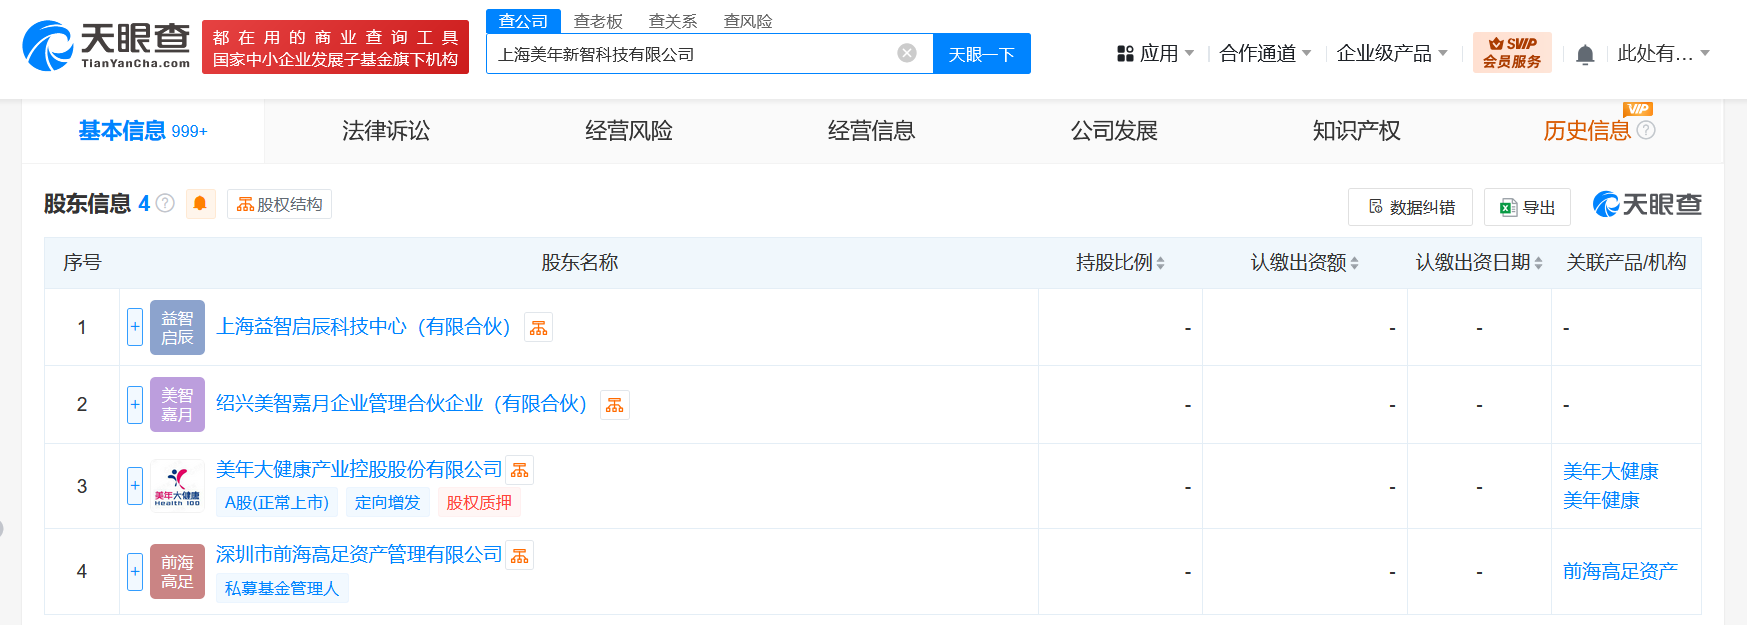This screenshot has width=1747, height=625.
Task: Open the 企业级产品 dropdown menu
Action: click(x=1391, y=53)
